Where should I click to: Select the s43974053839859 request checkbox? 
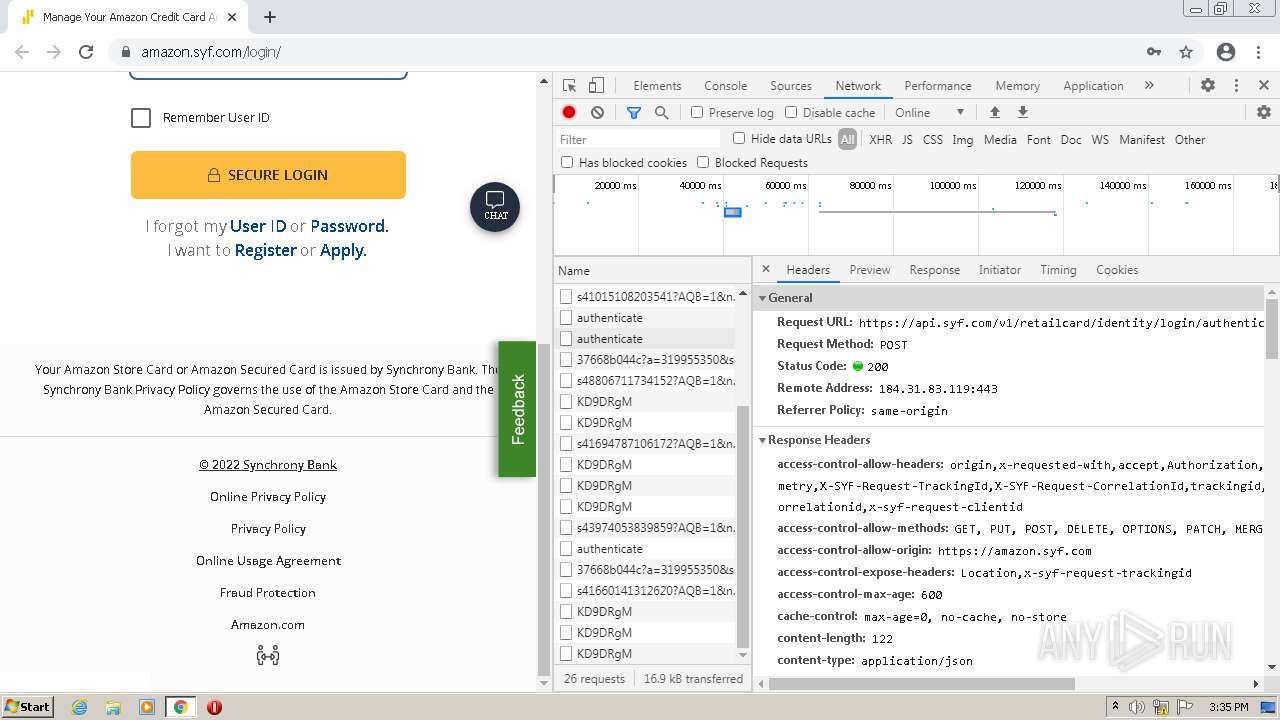click(x=566, y=528)
